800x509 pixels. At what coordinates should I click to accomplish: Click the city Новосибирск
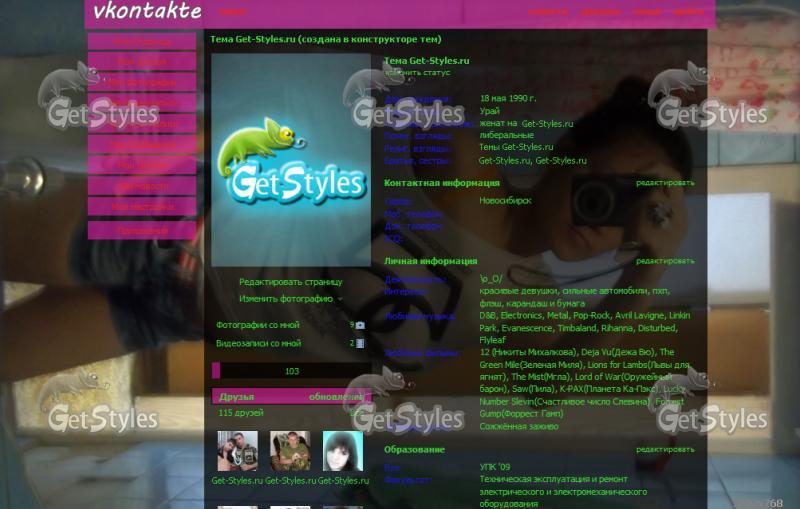point(505,200)
